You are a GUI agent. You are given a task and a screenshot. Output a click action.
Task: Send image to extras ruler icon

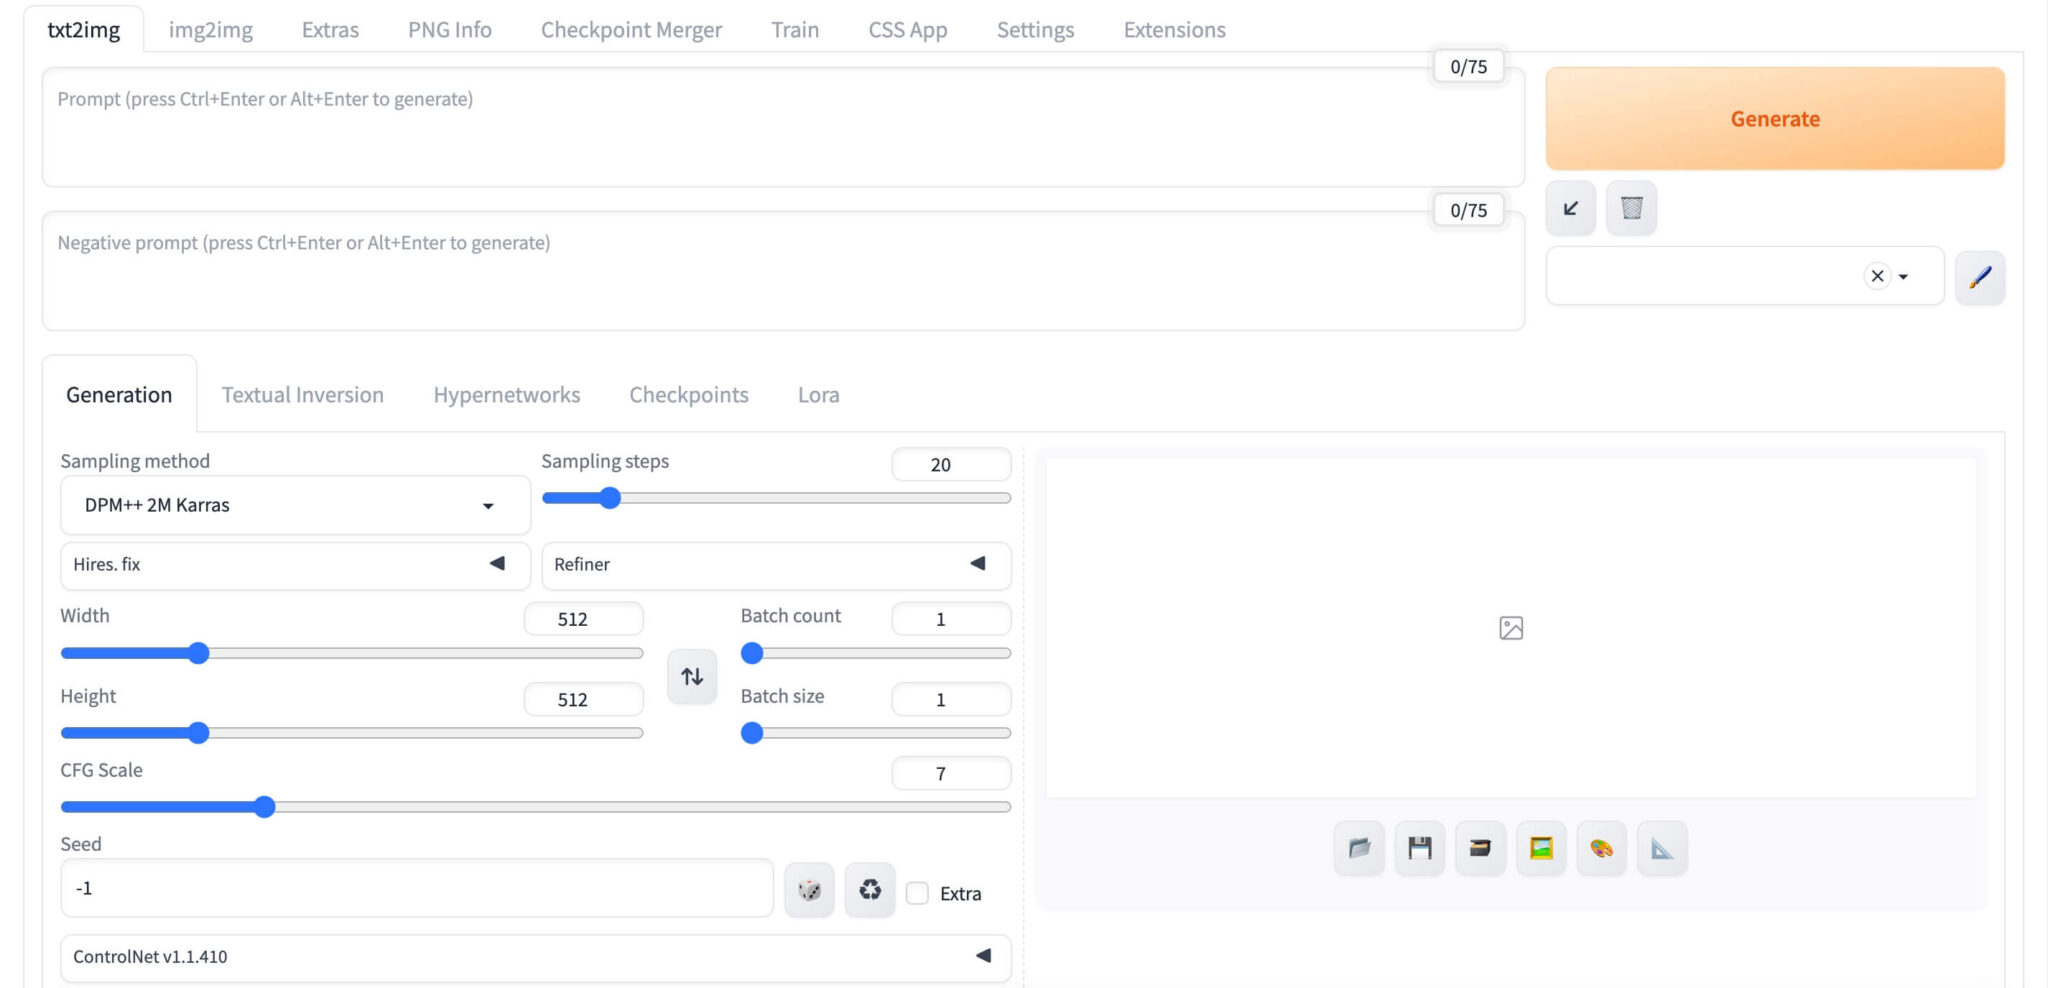1662,848
